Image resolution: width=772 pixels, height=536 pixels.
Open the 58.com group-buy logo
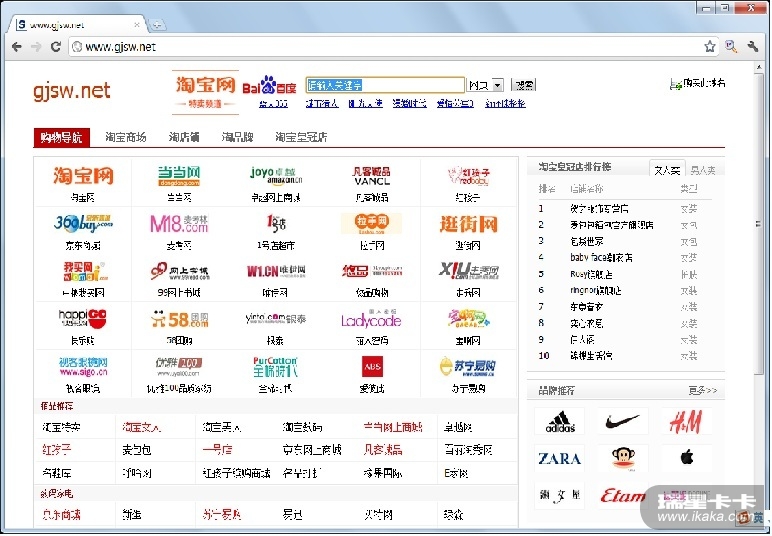(179, 319)
